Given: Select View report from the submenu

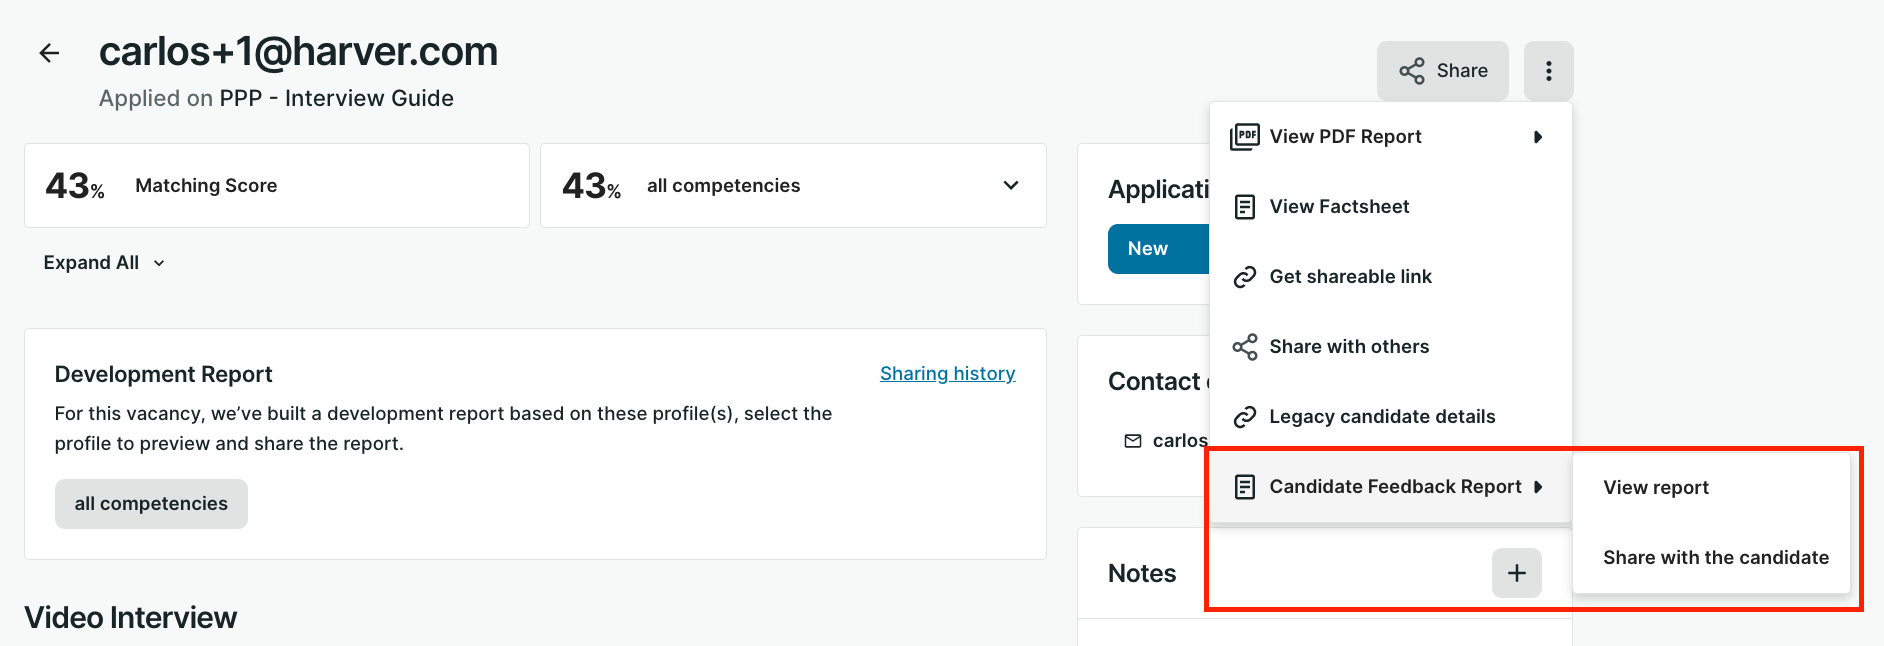Looking at the screenshot, I should pos(1656,488).
